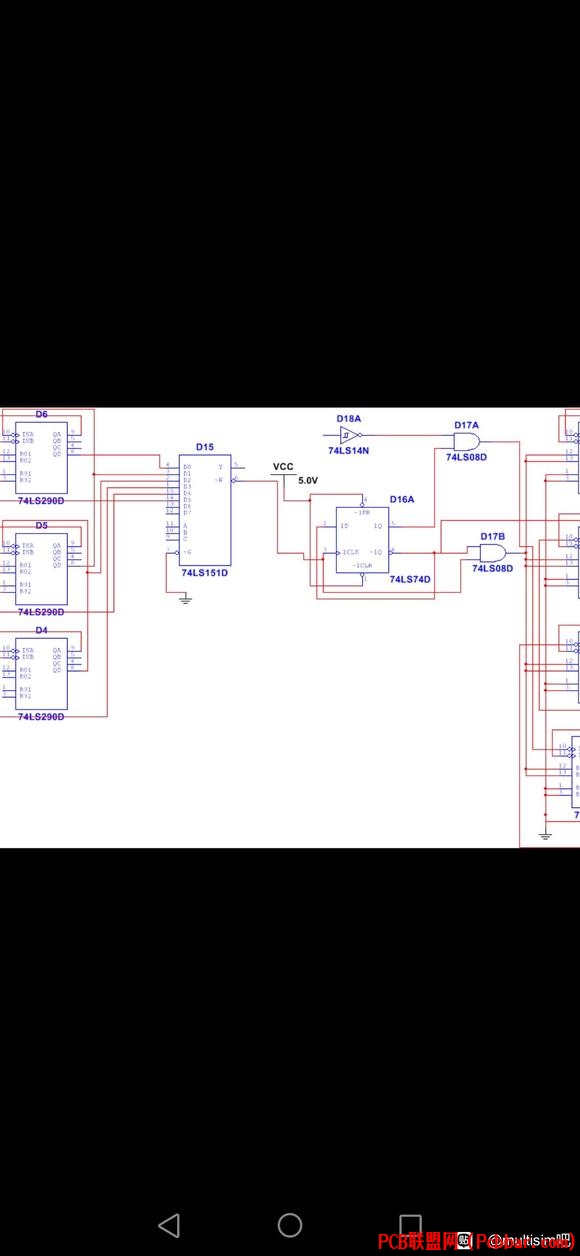Select the D6 74LS290D counter chip
580x1256 pixels.
click(41, 458)
